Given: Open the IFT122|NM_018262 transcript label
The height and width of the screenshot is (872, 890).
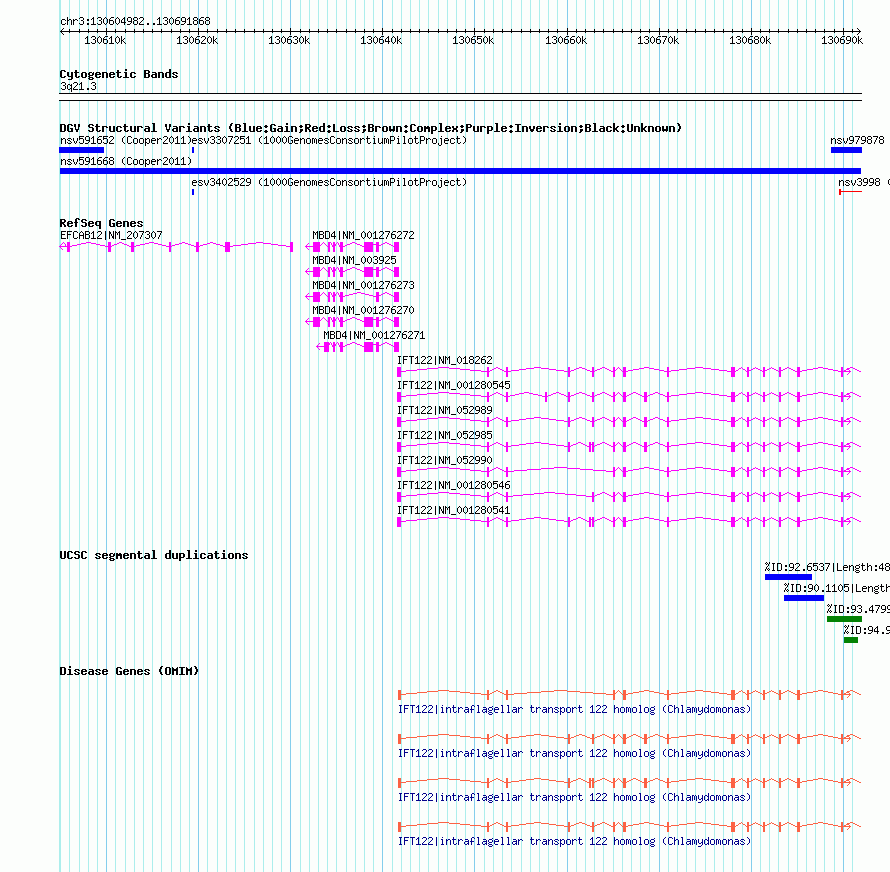Looking at the screenshot, I should pos(445,360).
